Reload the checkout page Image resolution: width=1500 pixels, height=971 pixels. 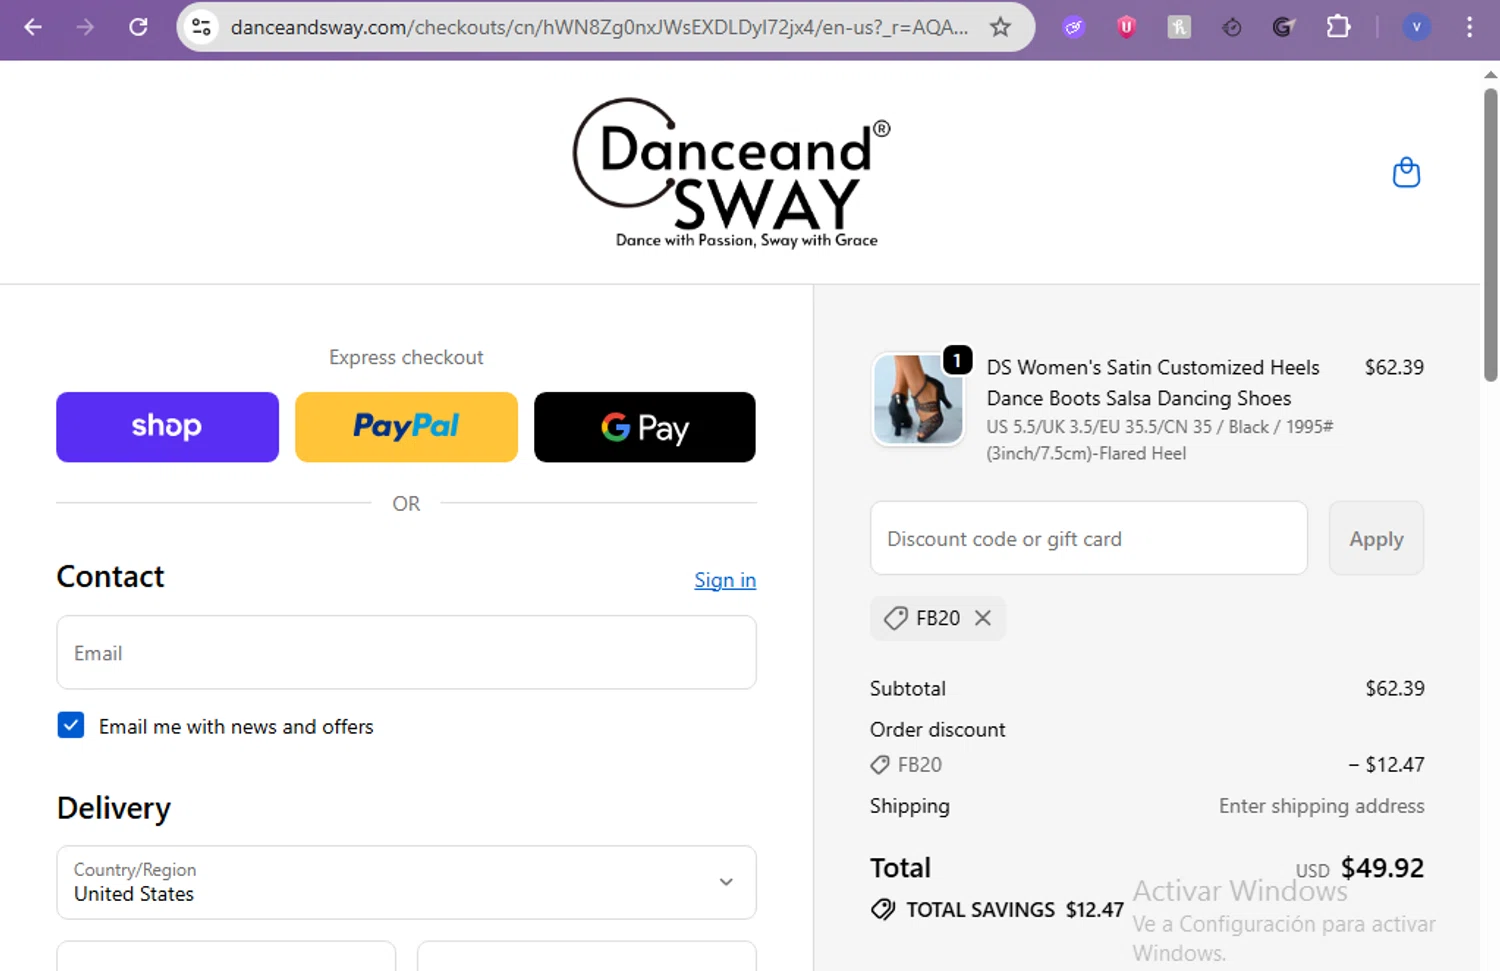click(x=138, y=27)
